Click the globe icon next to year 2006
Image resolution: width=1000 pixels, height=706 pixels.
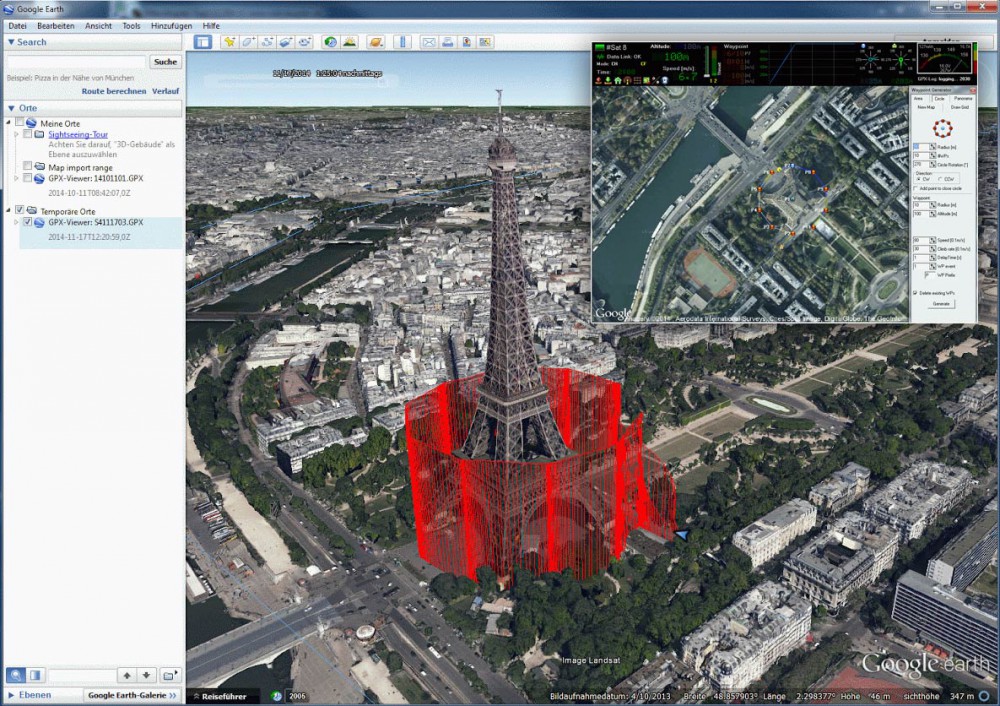276,696
